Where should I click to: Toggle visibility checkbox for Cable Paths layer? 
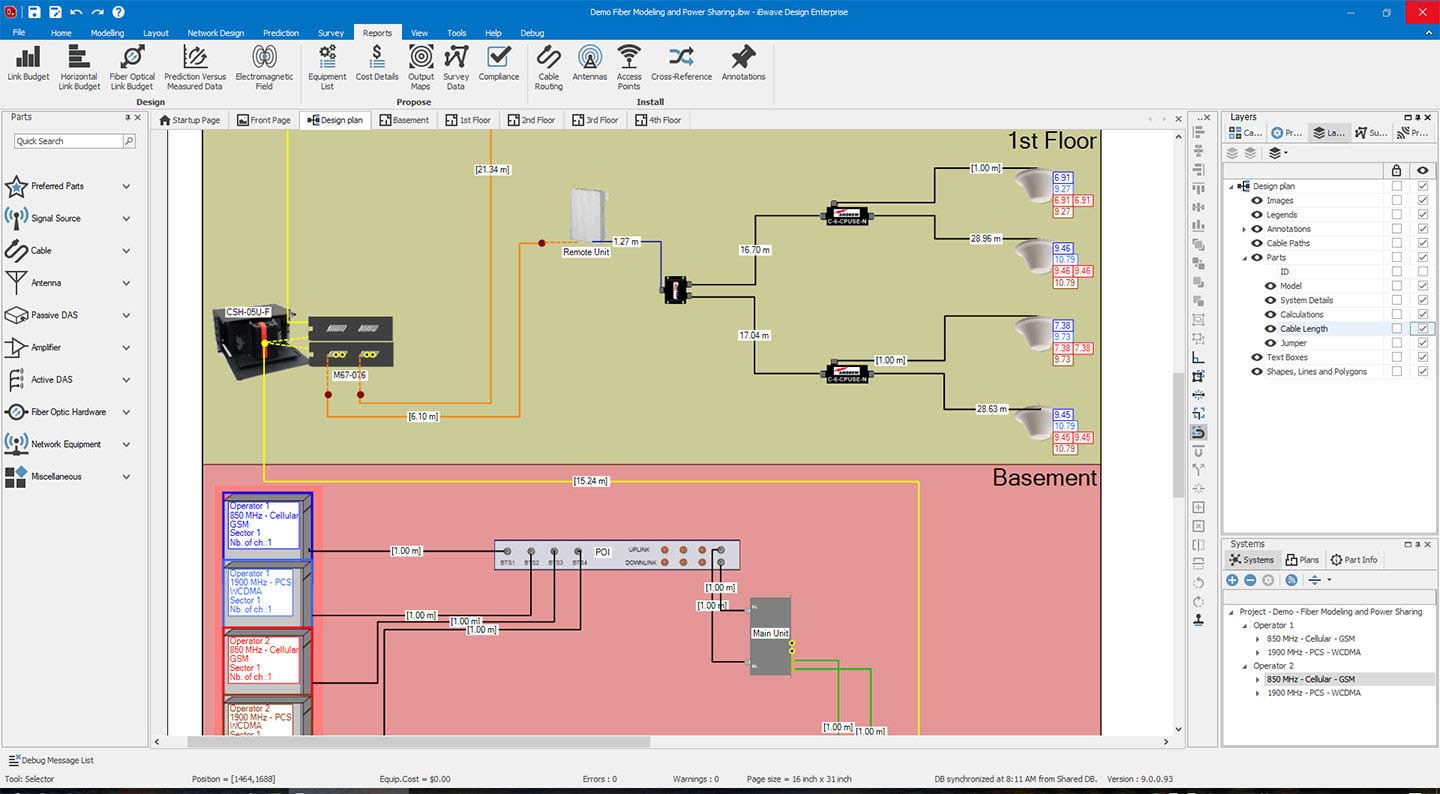click(x=1423, y=243)
